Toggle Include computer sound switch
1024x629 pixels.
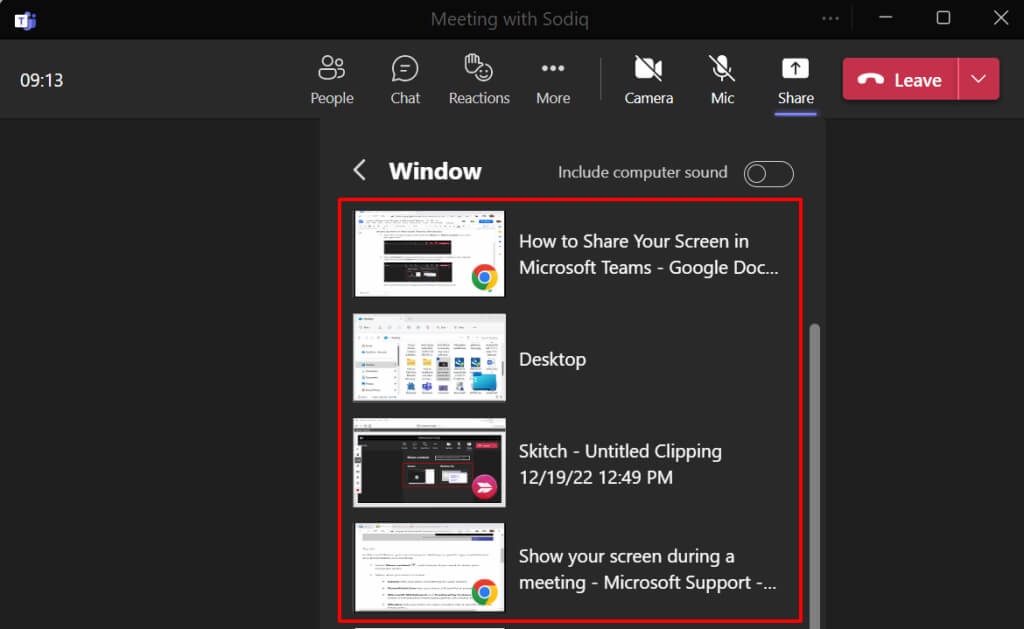coord(769,174)
